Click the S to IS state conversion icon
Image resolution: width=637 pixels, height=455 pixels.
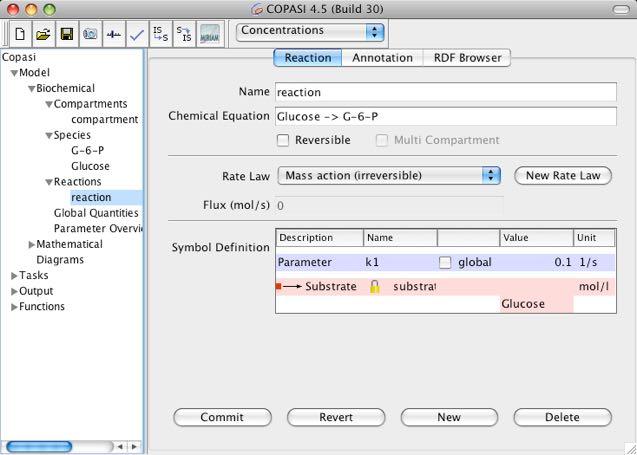point(184,34)
